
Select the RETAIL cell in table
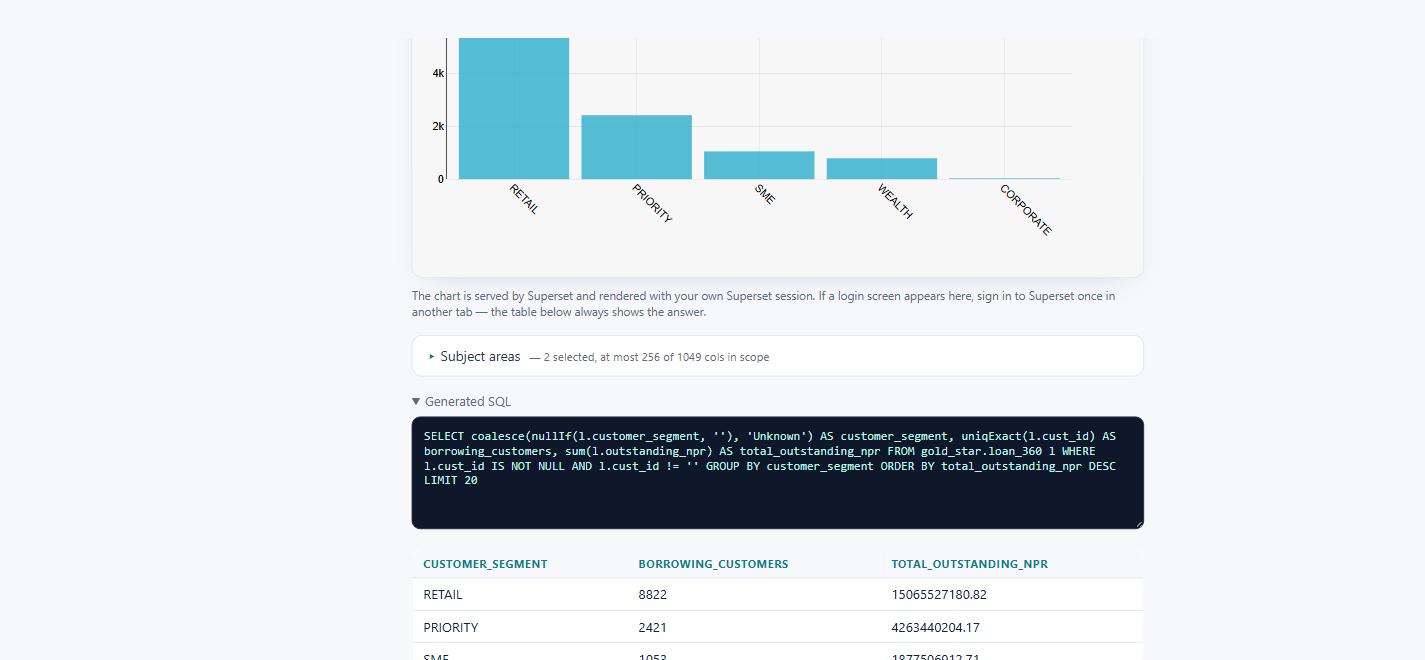tap(443, 595)
